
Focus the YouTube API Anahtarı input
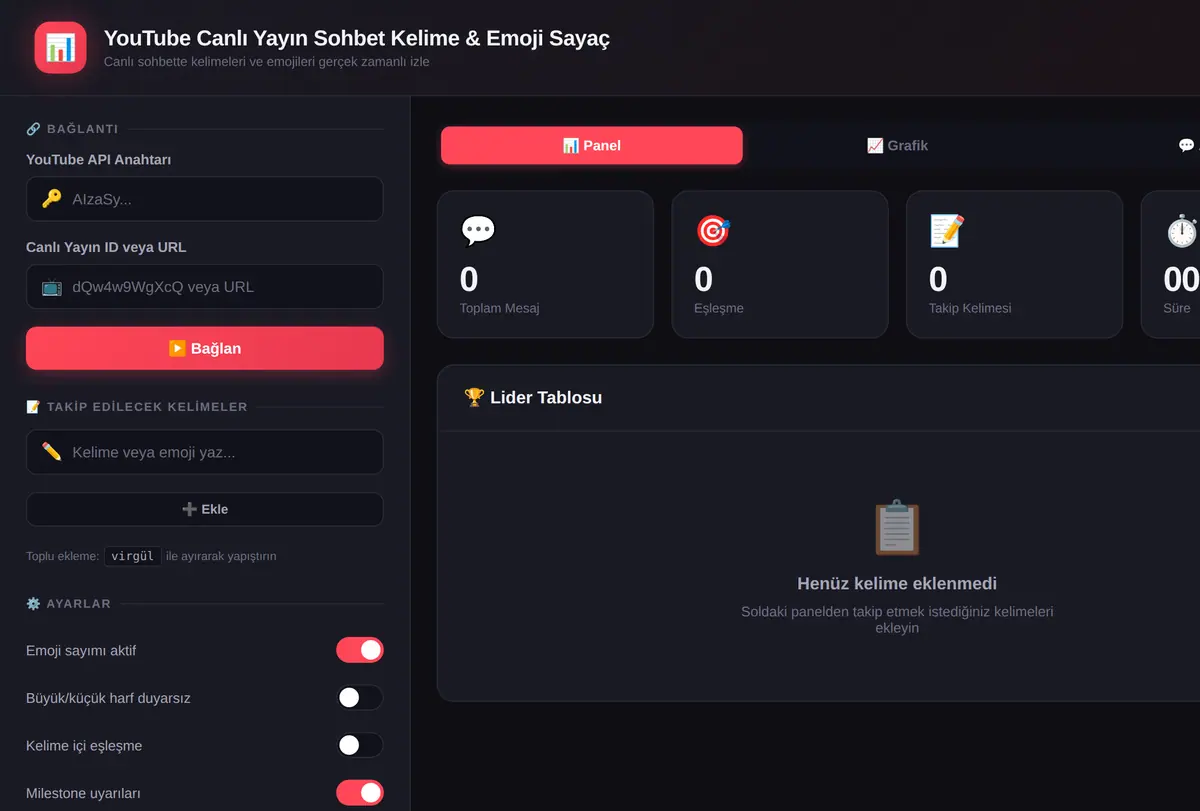click(x=205, y=199)
